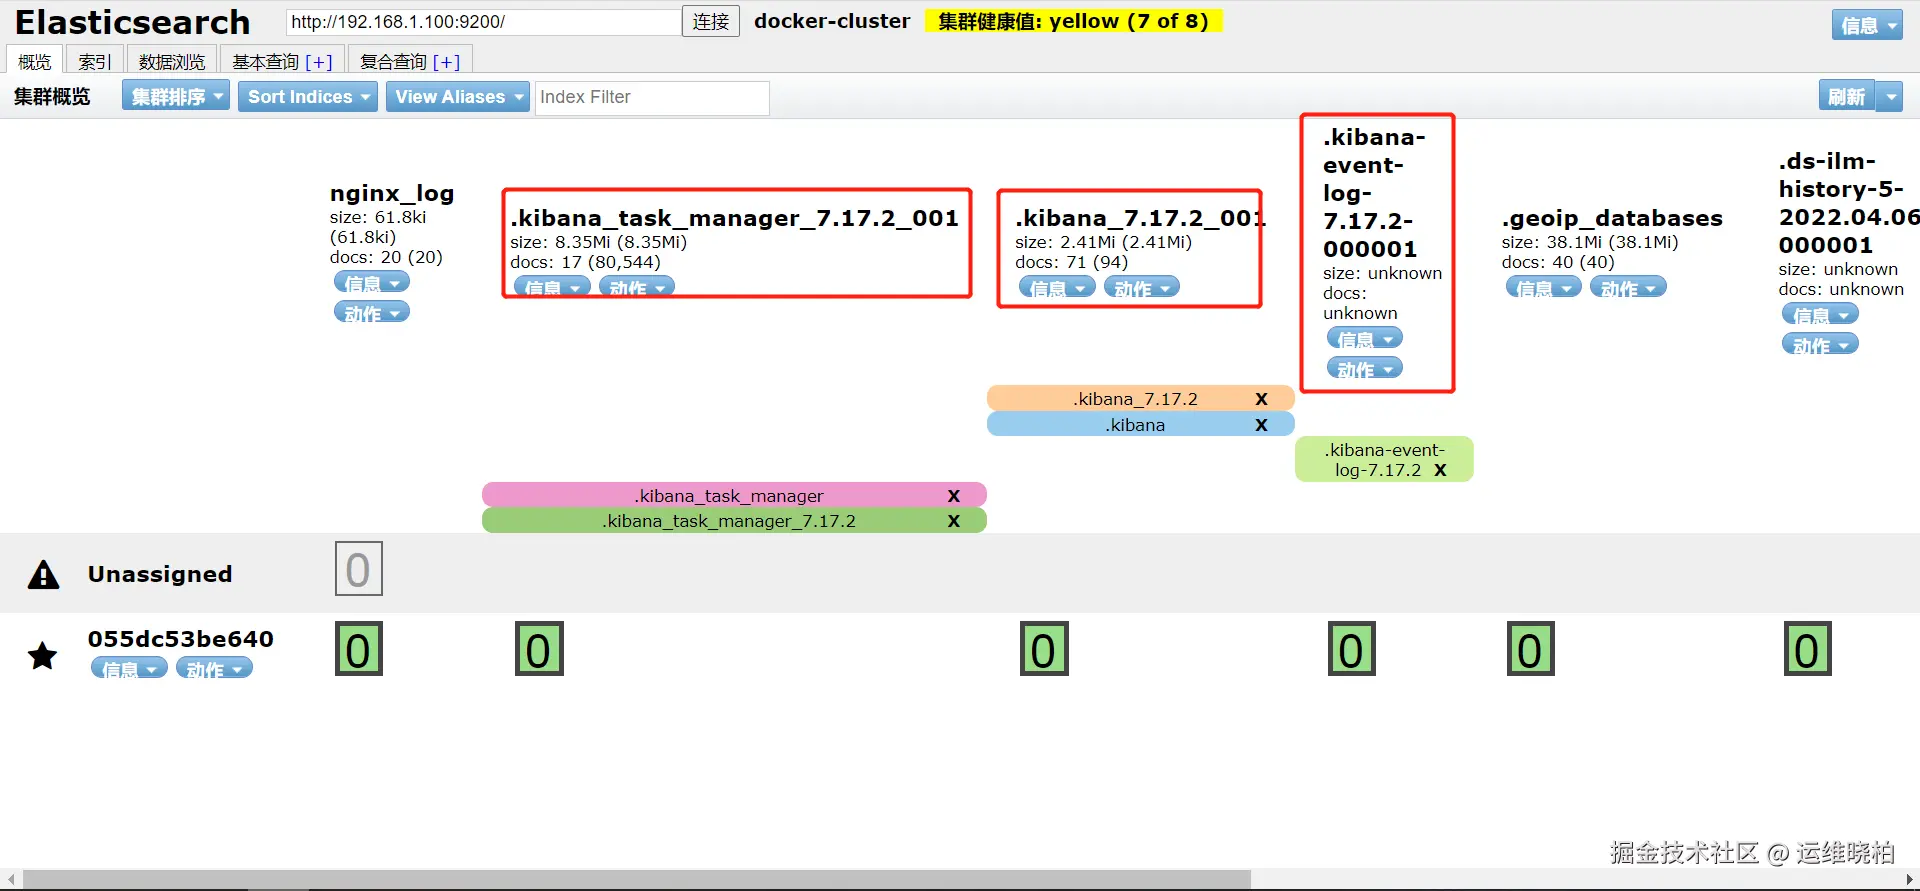Viewport: 1920px width, 891px height.
Task: Open nginx_log 动作 dropdown
Action: [372, 313]
